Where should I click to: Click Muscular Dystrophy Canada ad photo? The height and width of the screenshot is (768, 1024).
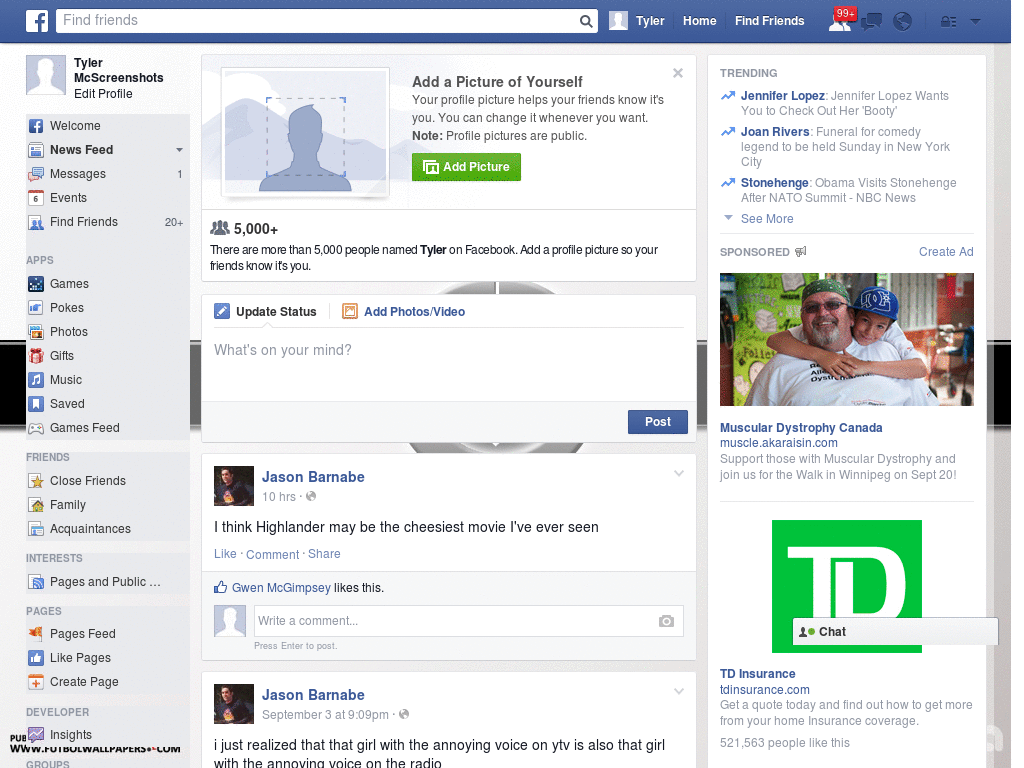point(846,340)
